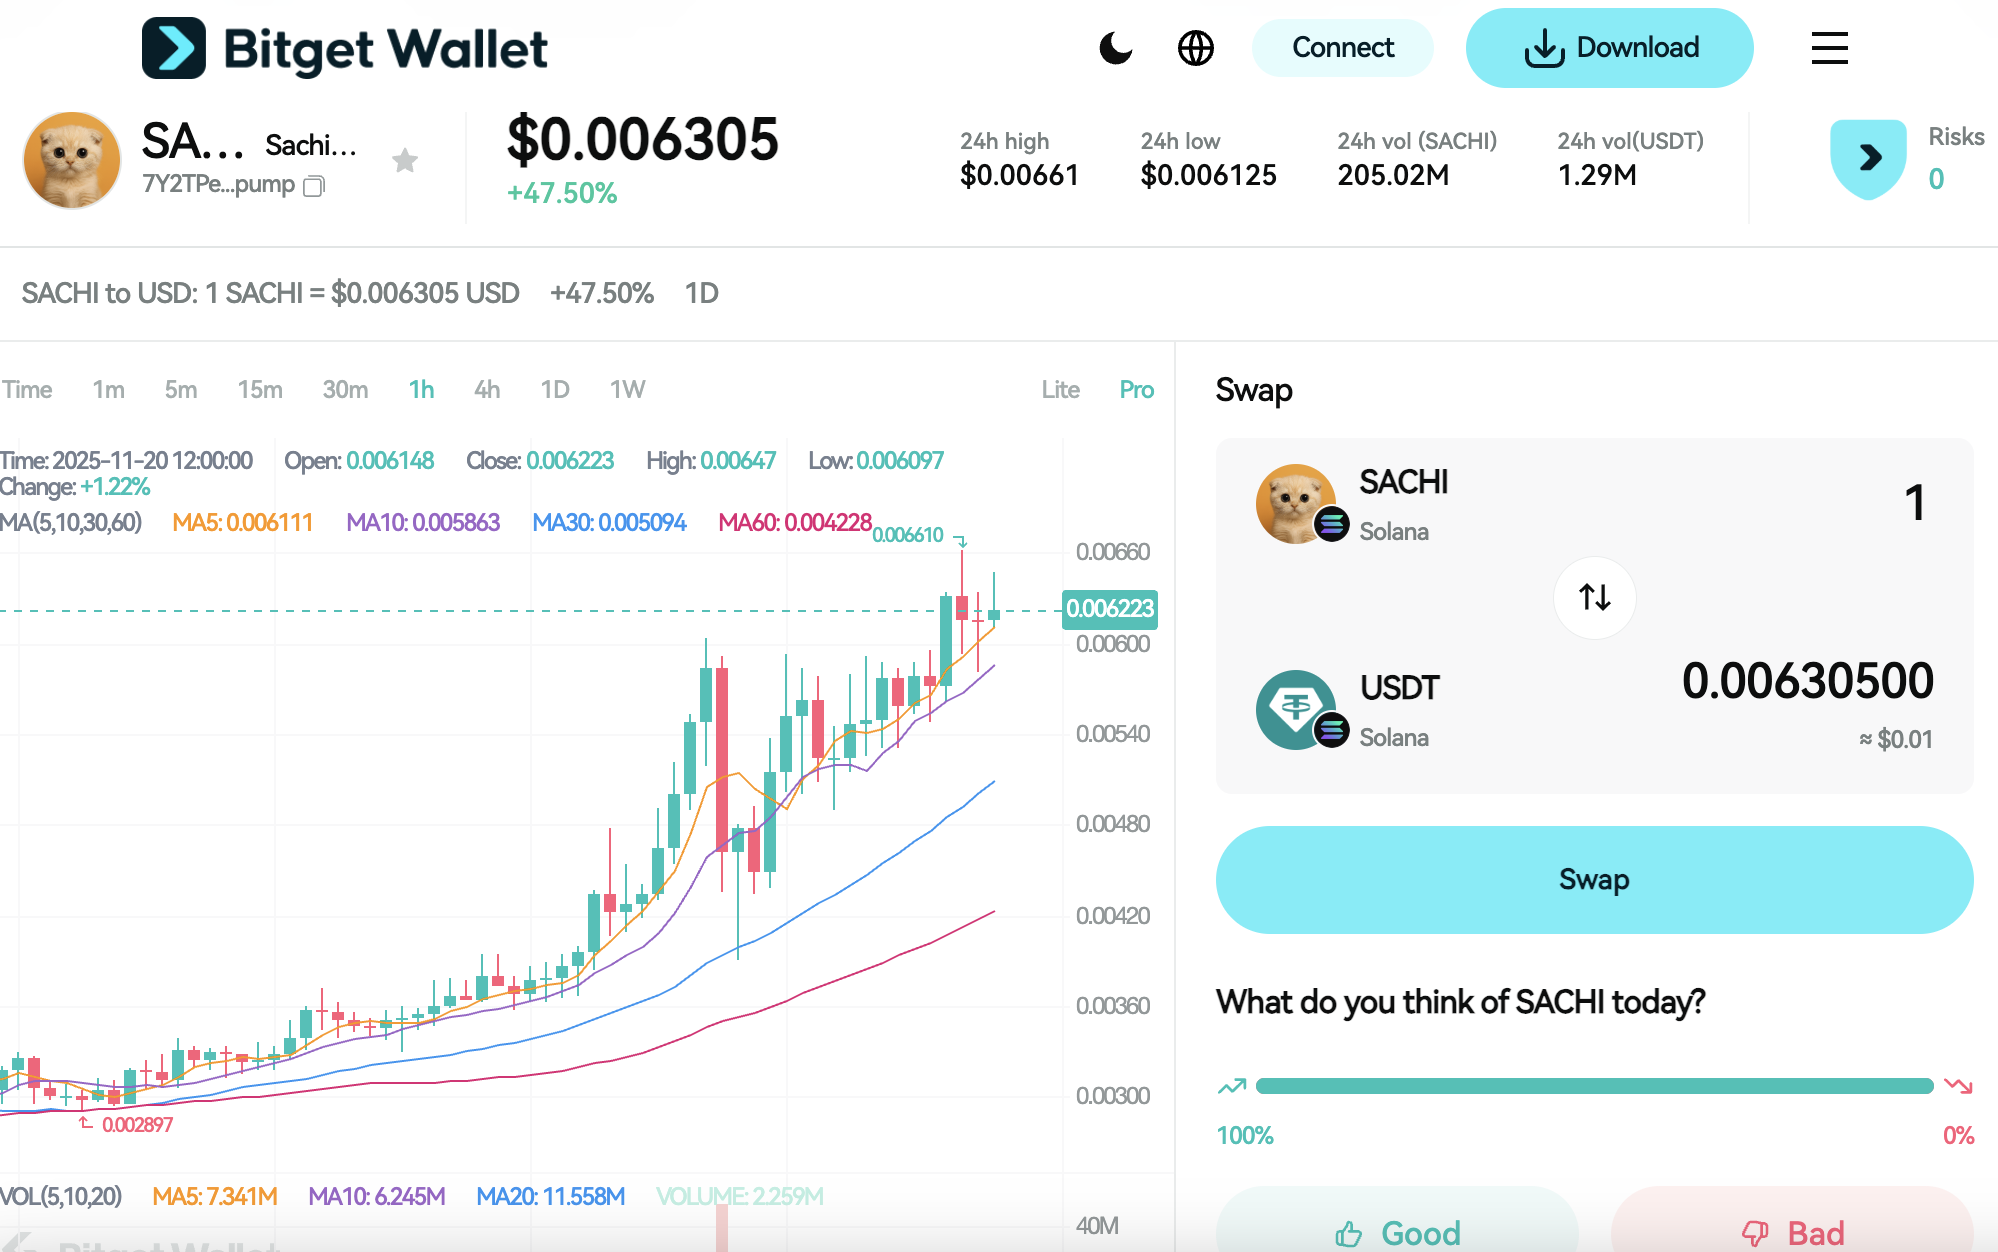The width and height of the screenshot is (1998, 1252).
Task: Open the Risks shield panel
Action: [x=1868, y=157]
